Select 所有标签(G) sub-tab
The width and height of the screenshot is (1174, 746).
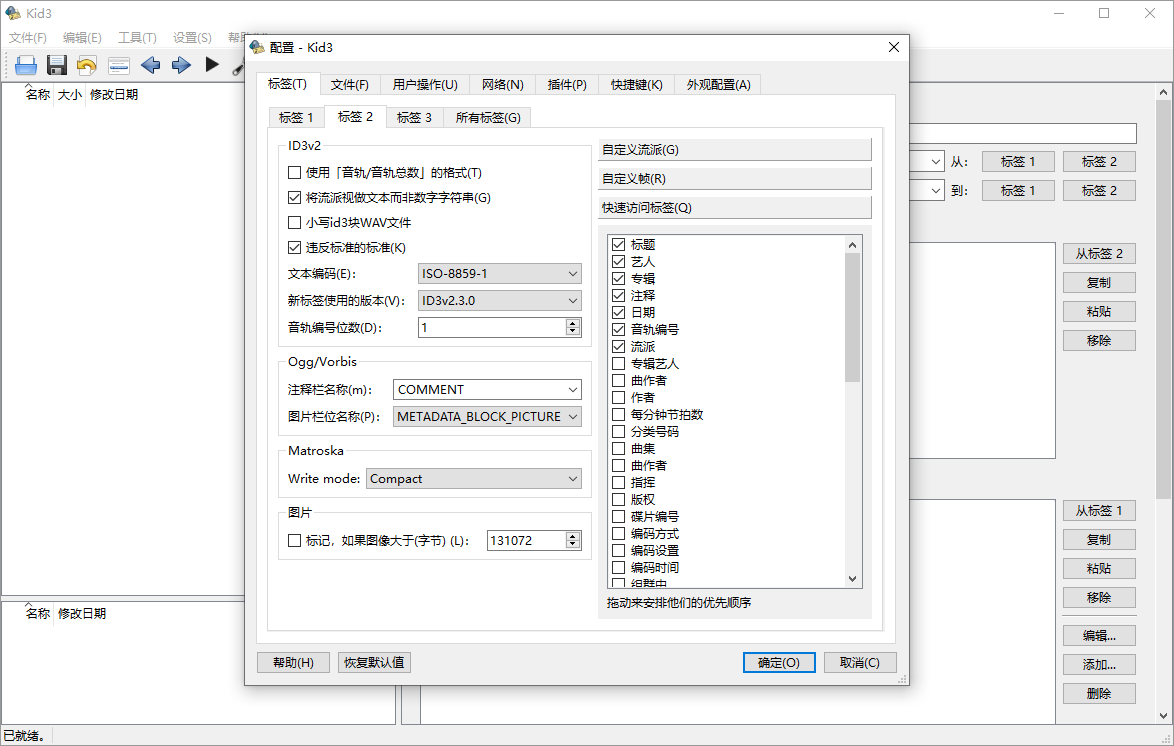point(487,118)
